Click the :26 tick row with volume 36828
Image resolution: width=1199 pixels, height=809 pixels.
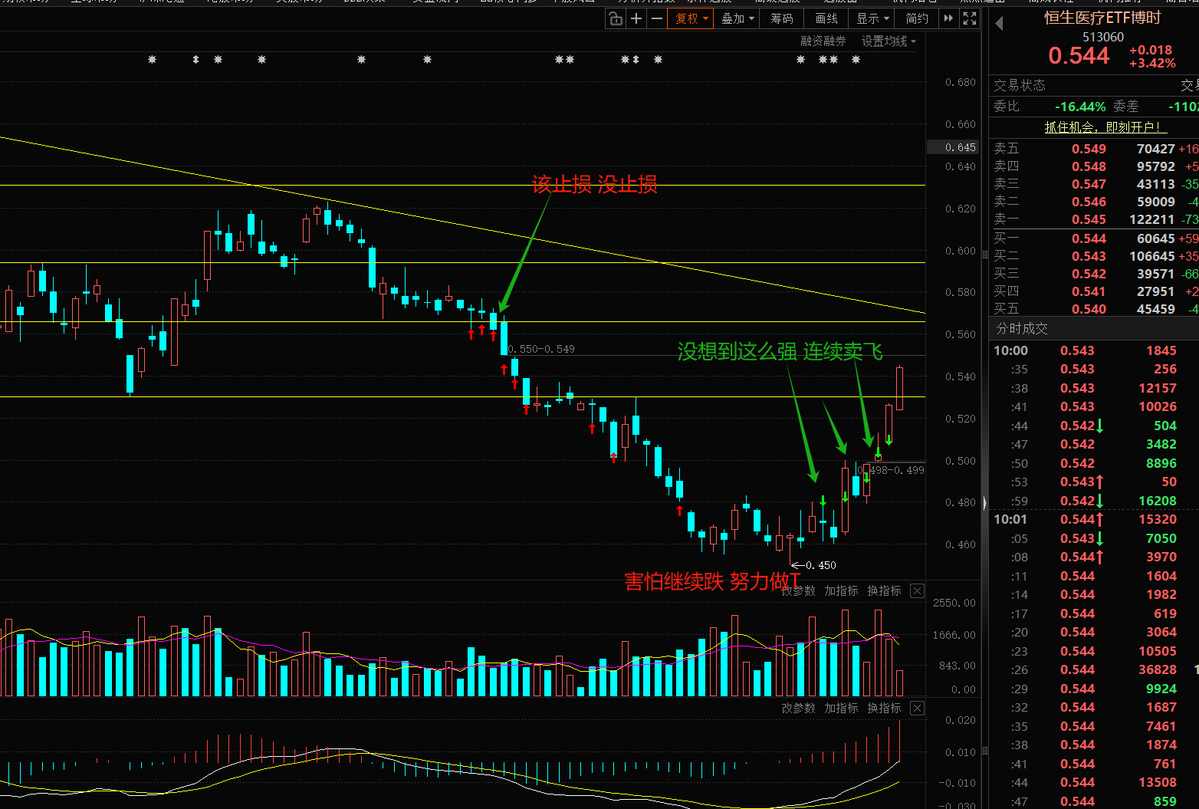1094,670
